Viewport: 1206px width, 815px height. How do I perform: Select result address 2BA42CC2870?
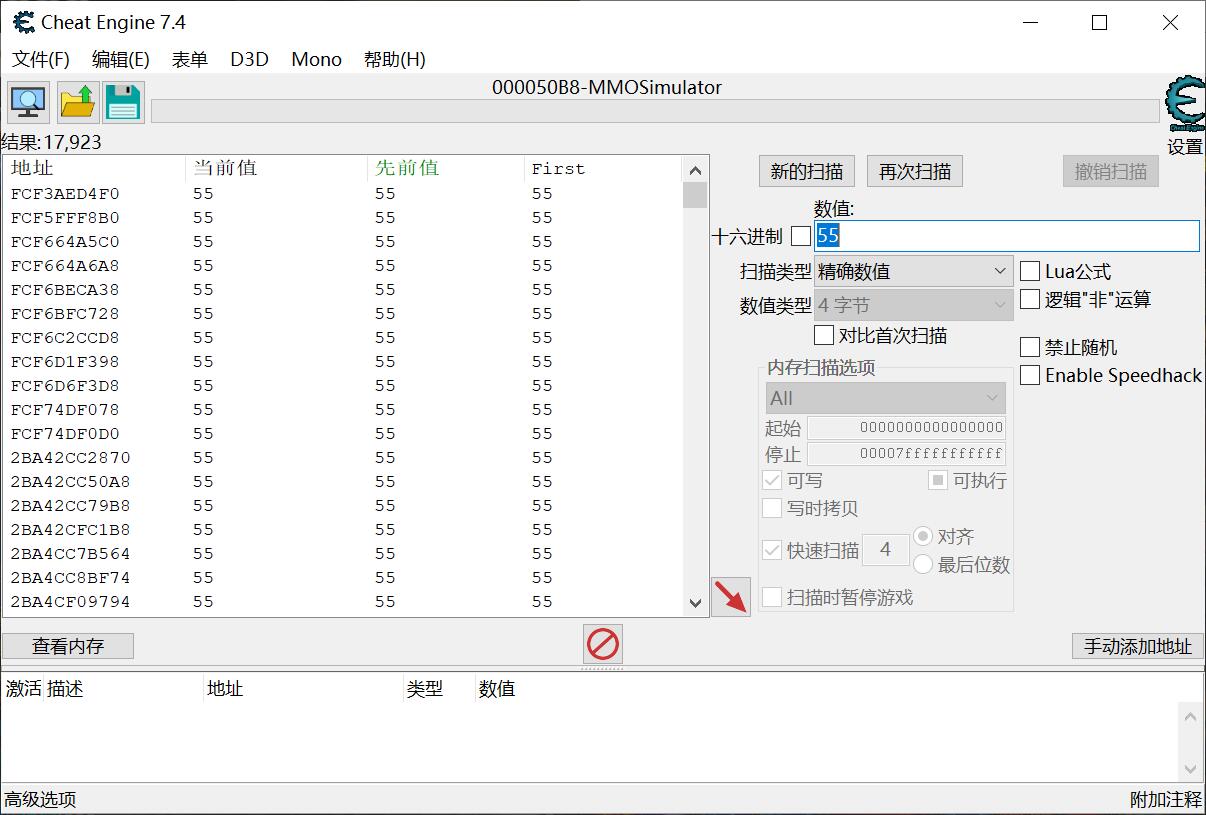pos(71,458)
